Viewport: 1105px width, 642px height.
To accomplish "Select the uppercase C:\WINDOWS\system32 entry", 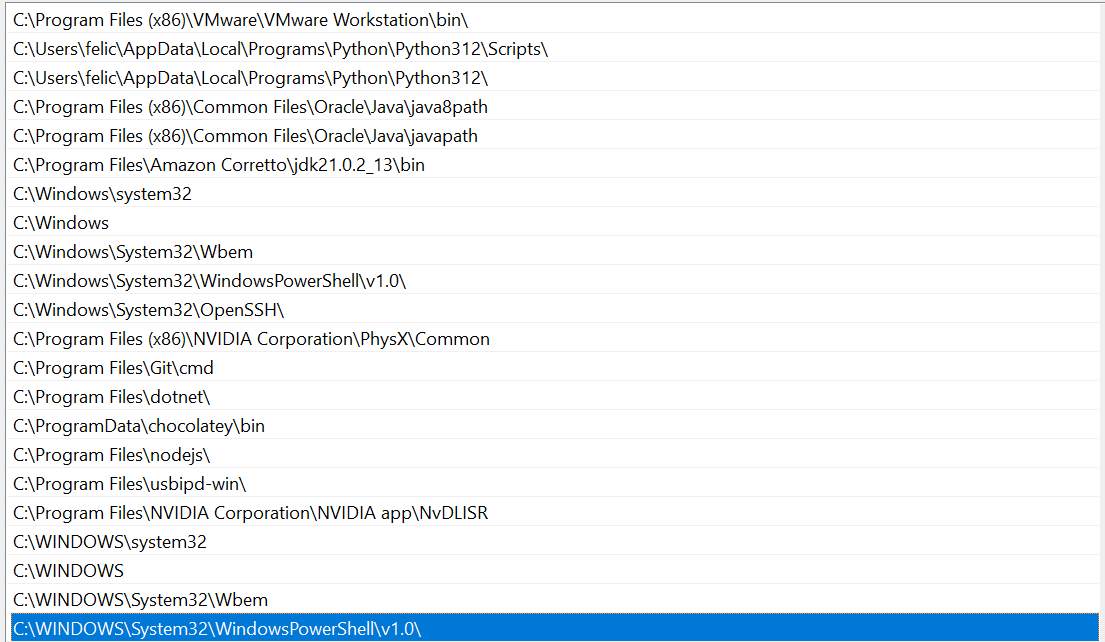I will [x=555, y=541].
